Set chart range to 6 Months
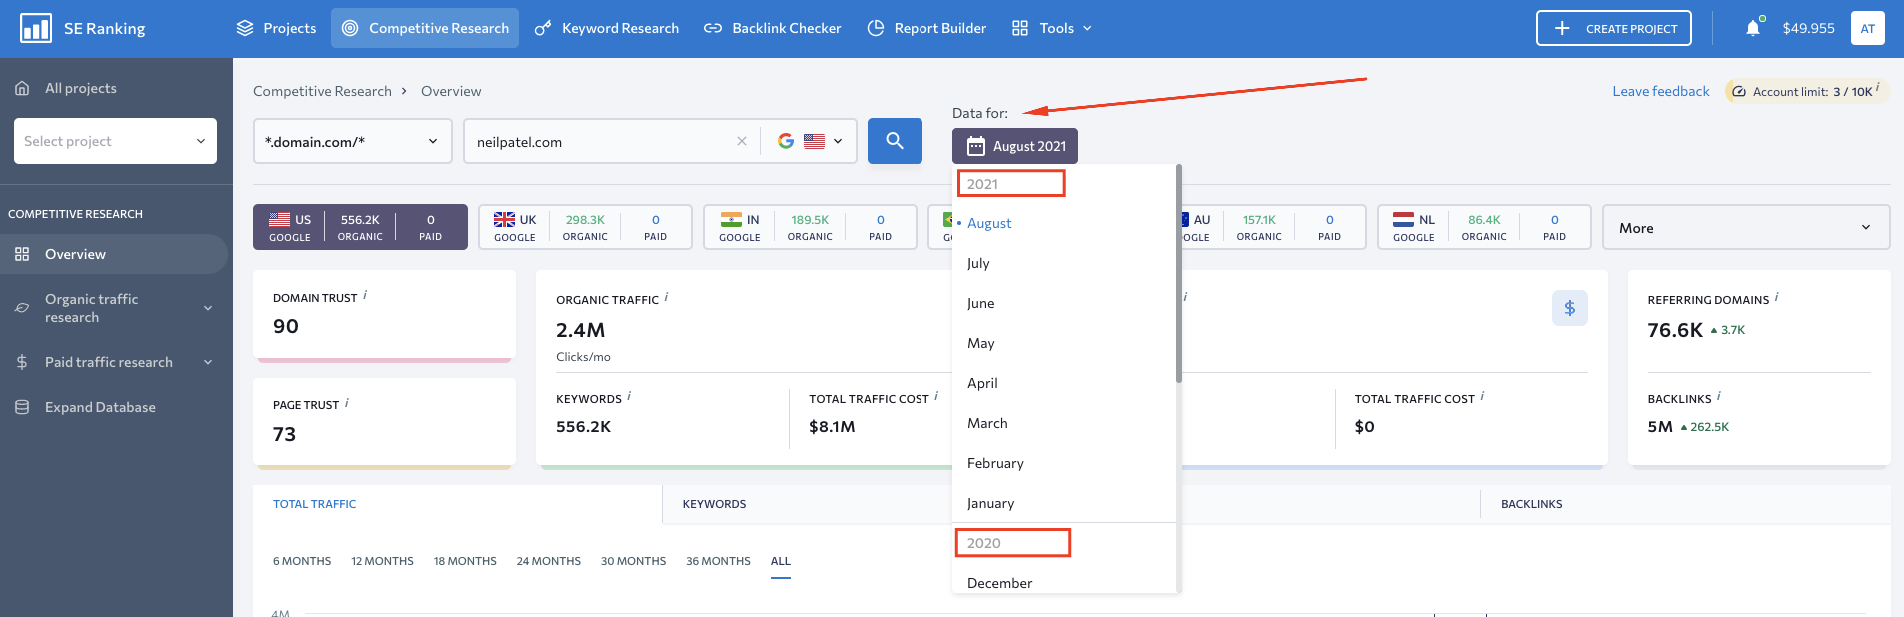1904x617 pixels. click(302, 561)
